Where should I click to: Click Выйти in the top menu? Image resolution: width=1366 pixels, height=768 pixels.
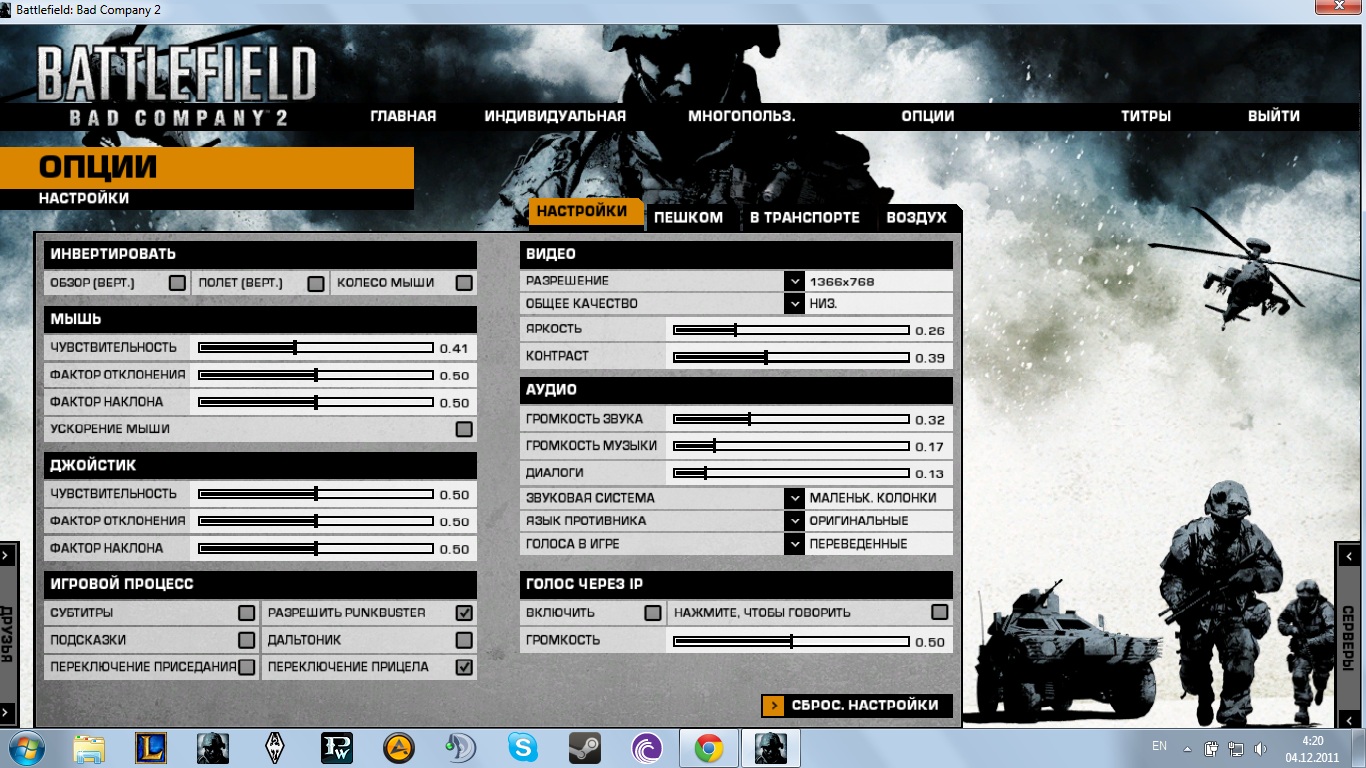1273,116
